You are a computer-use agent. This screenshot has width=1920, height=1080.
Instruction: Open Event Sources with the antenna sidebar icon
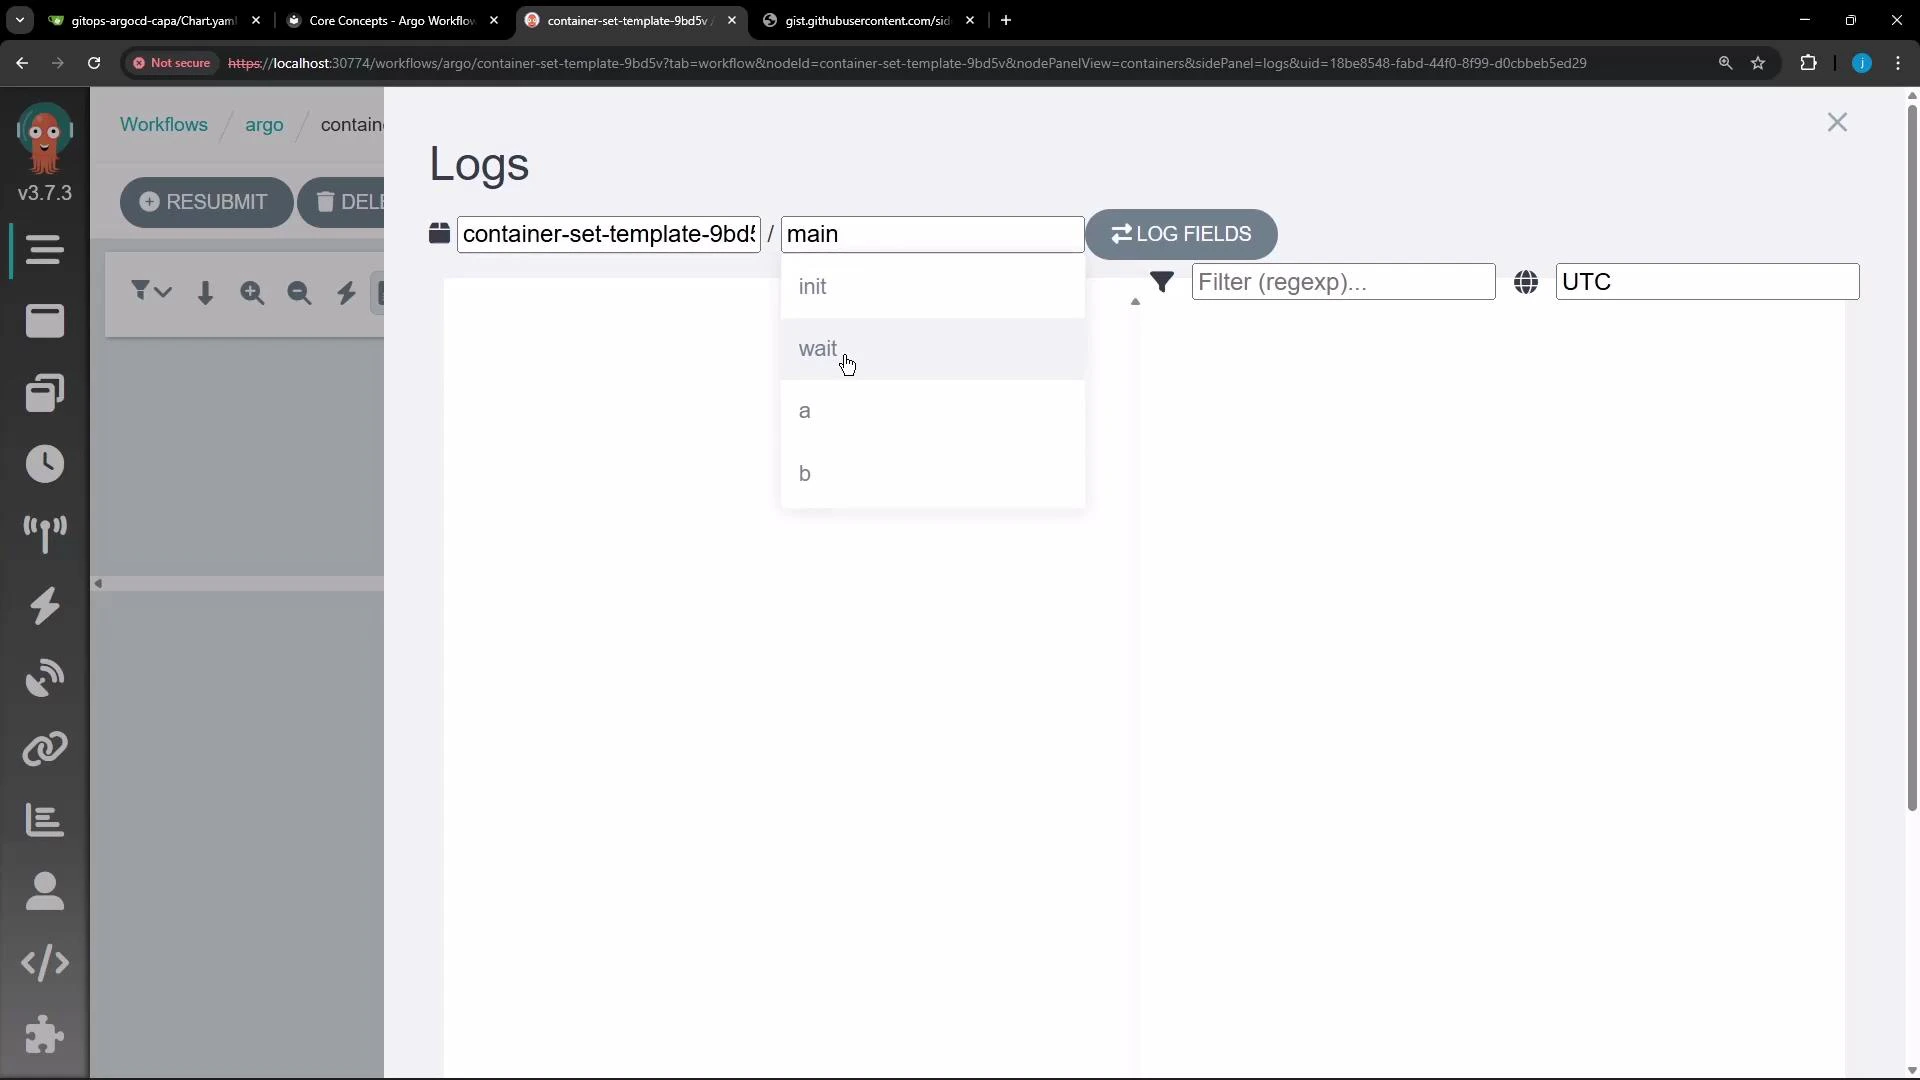44,535
